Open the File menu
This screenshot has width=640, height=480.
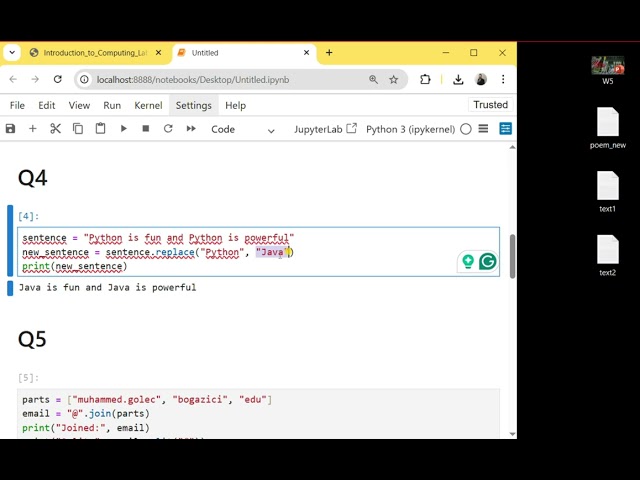pos(17,106)
